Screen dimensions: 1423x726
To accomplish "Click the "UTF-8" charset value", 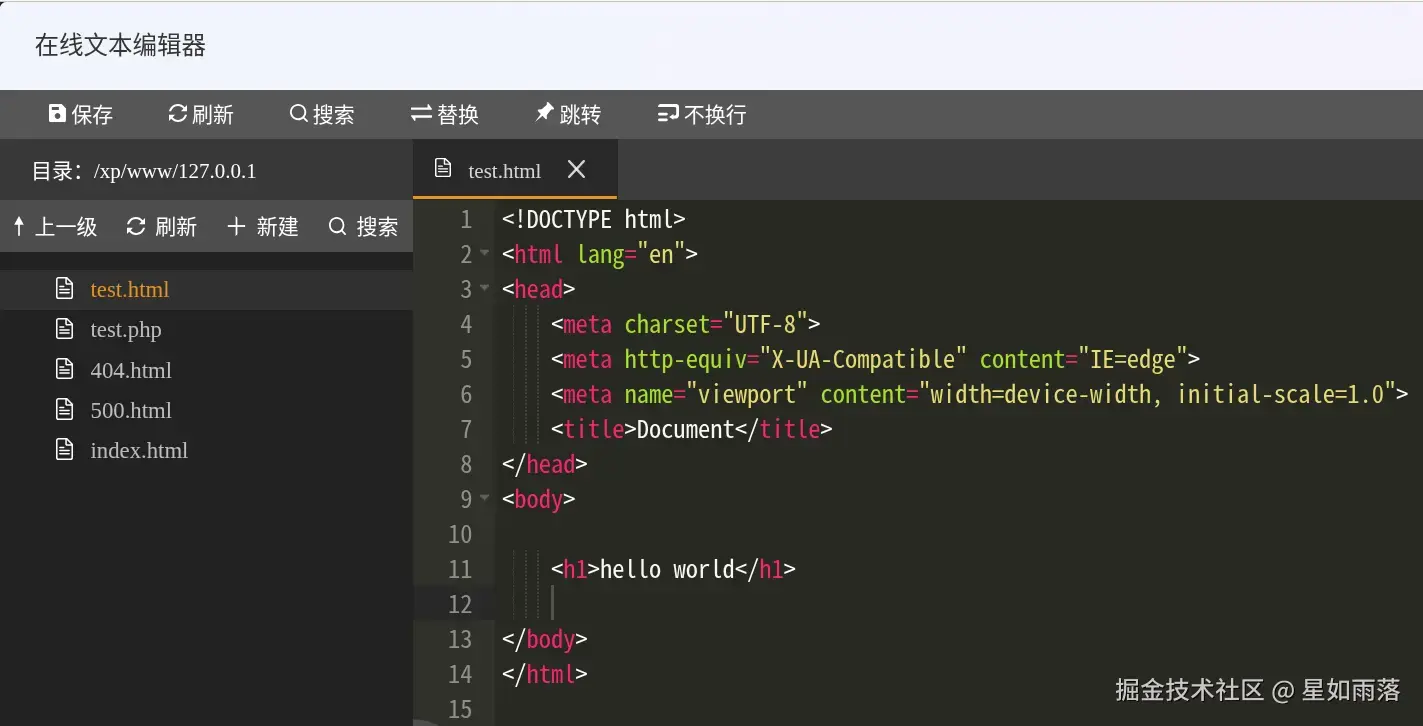I will point(766,324).
